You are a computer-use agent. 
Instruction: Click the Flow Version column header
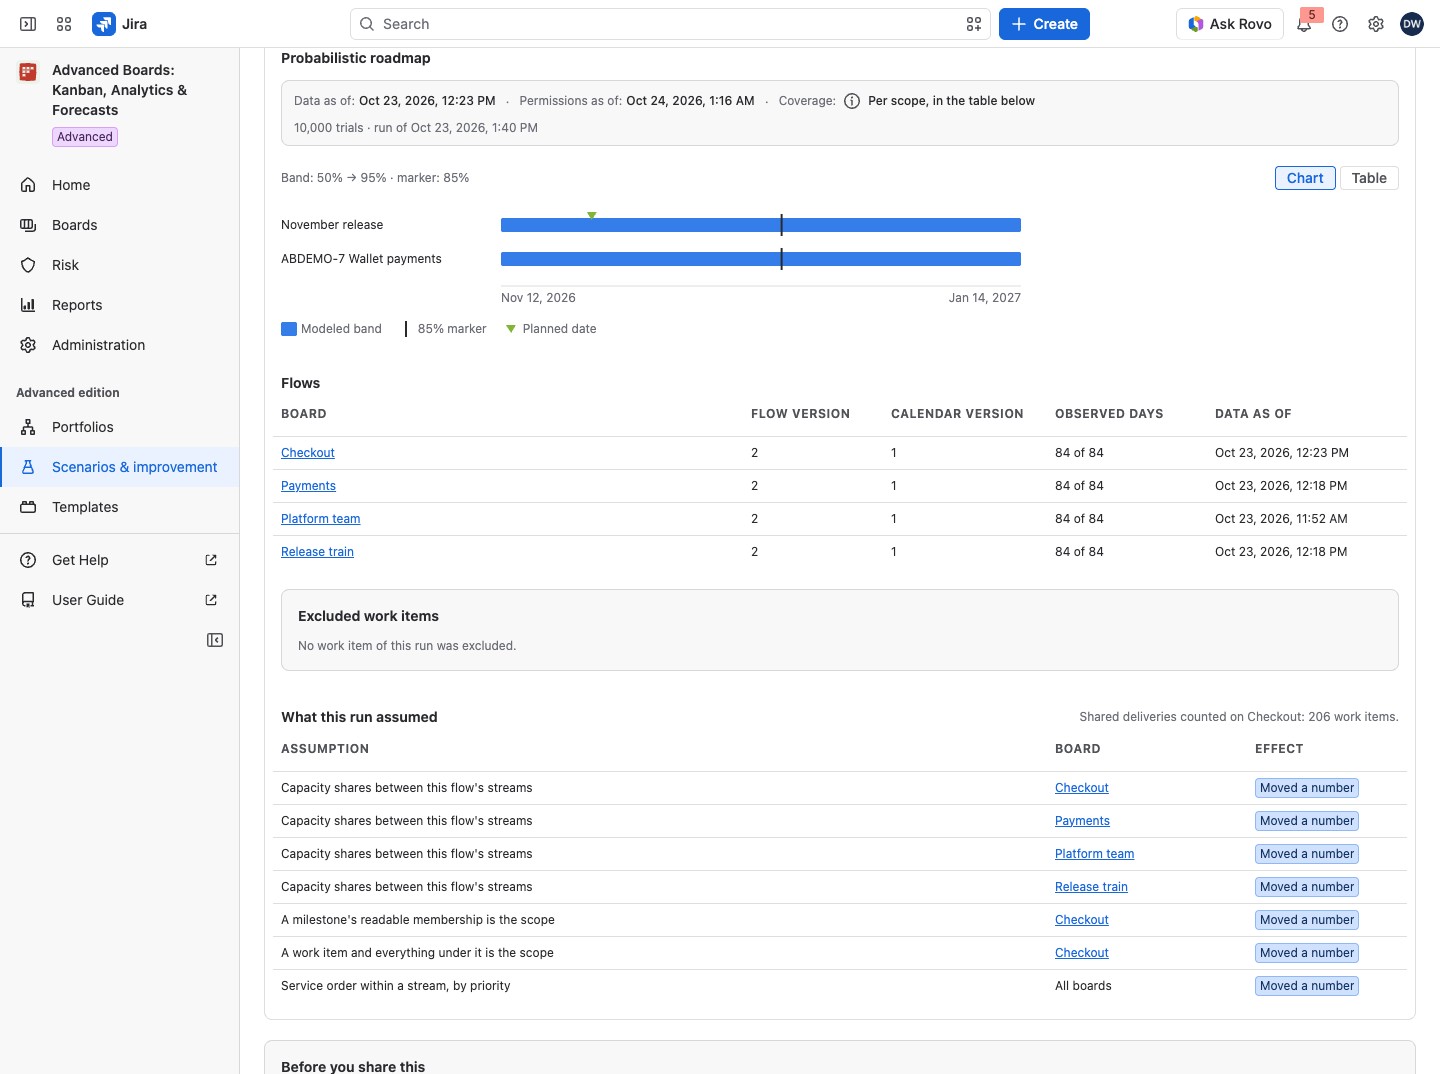(800, 414)
